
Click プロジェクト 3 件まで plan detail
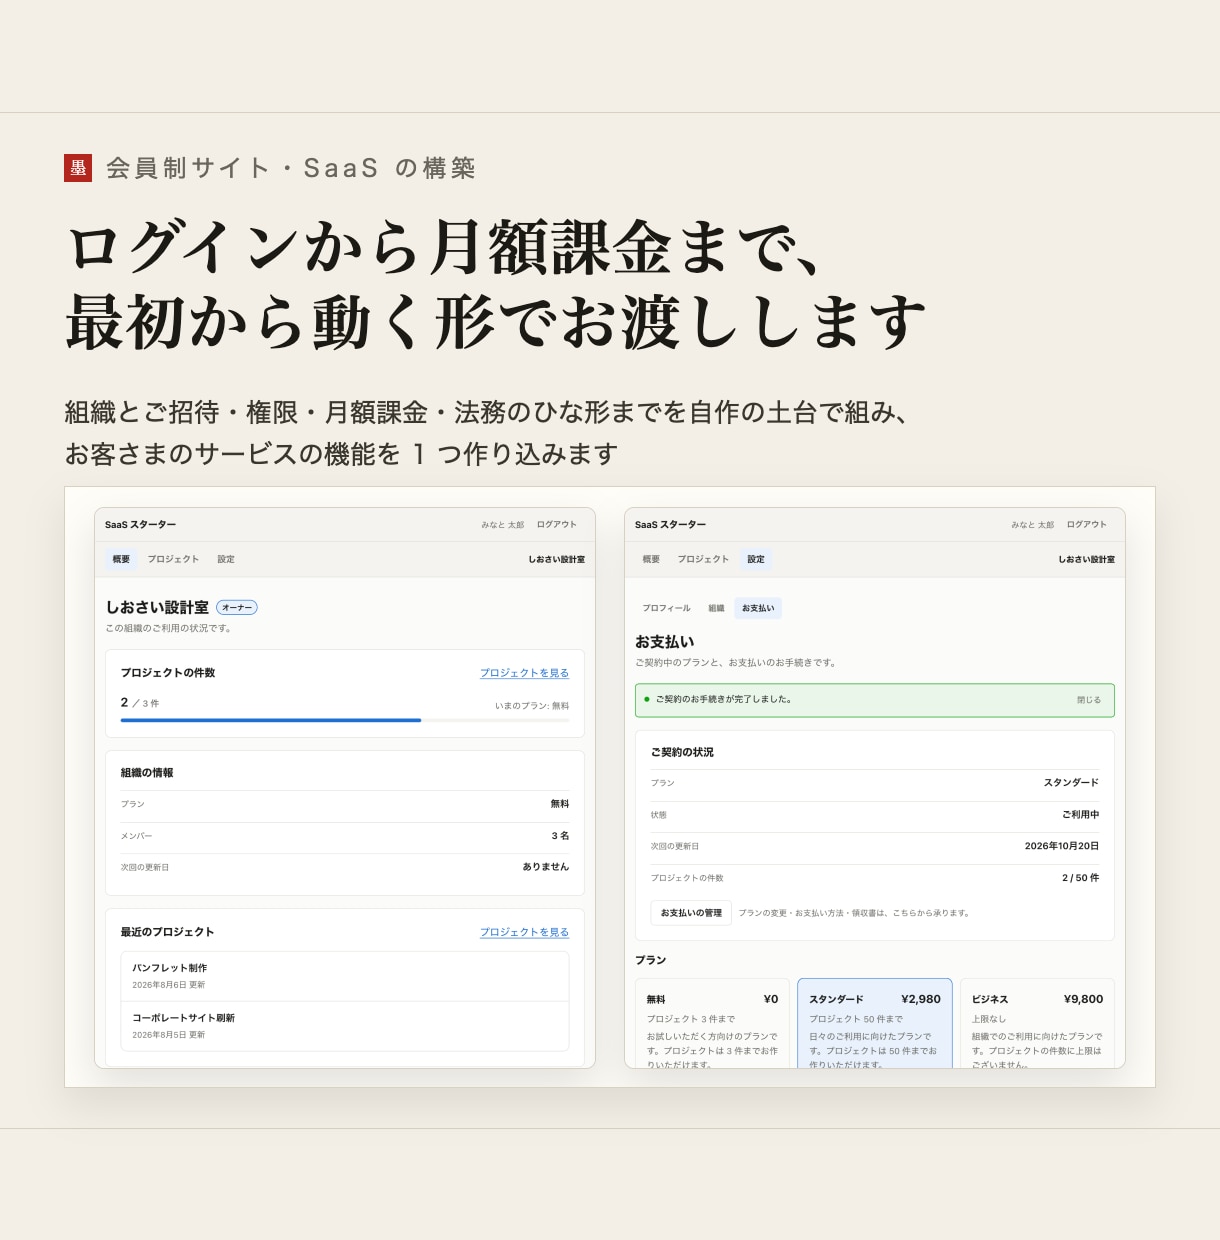point(690,1019)
